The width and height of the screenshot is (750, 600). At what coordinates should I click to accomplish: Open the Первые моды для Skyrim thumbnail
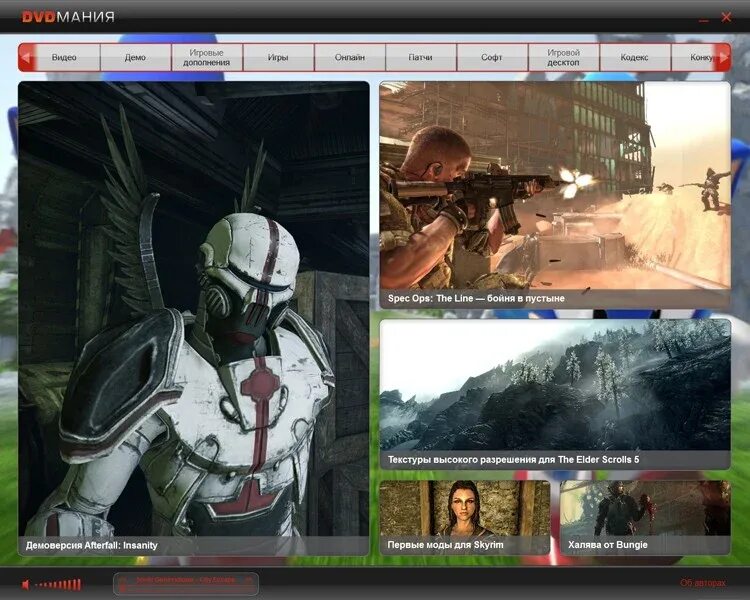tap(464, 518)
